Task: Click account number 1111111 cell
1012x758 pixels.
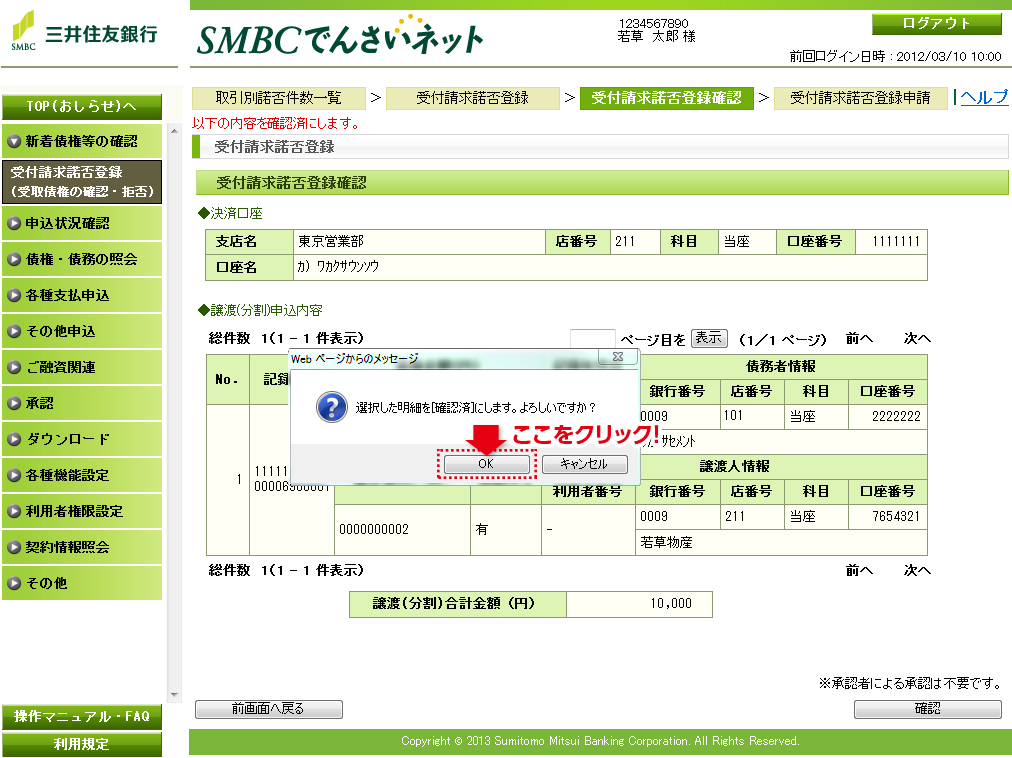Action: click(891, 241)
